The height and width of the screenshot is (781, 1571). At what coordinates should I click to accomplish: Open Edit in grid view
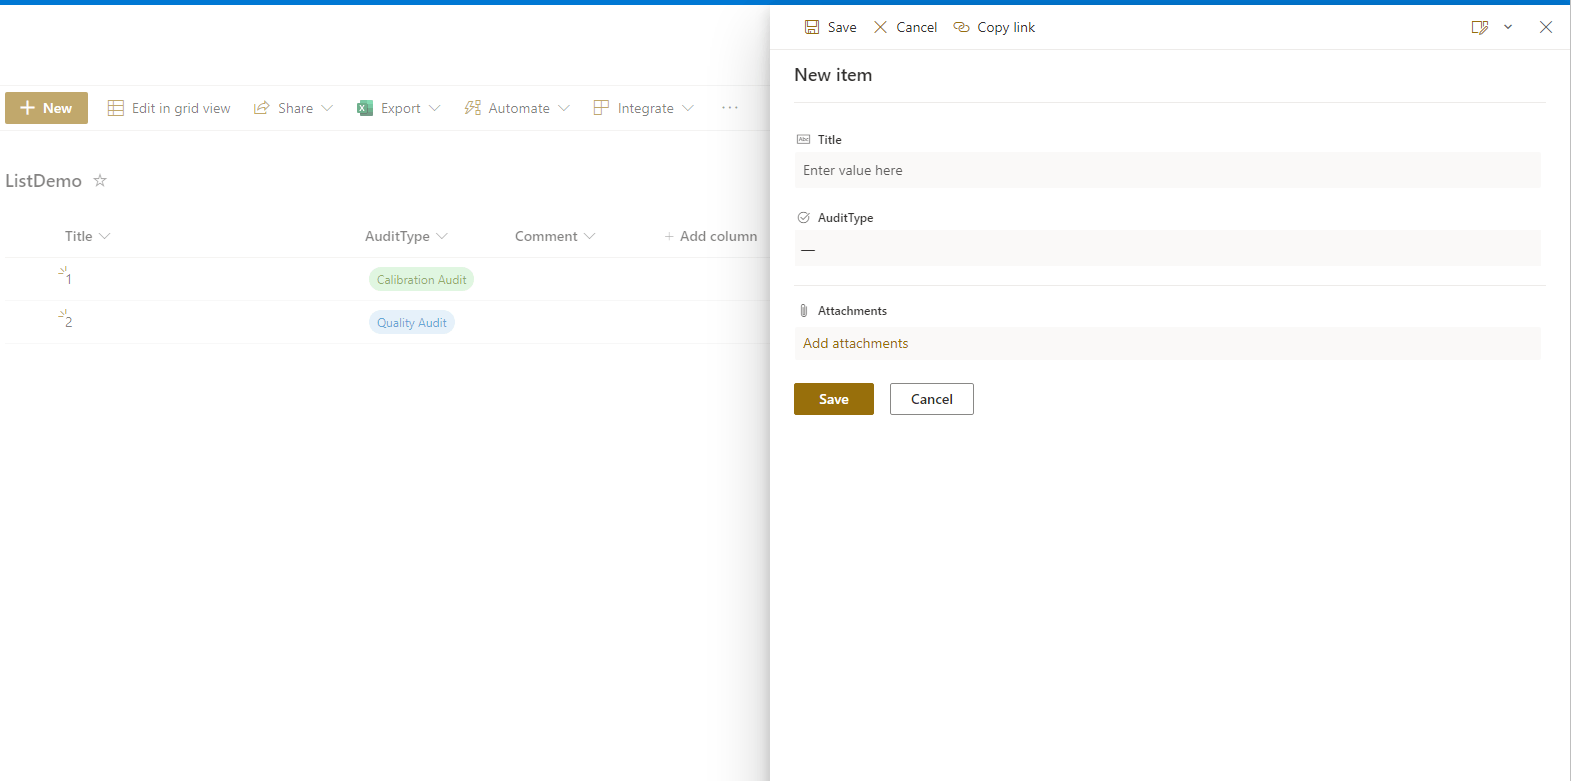(x=169, y=108)
